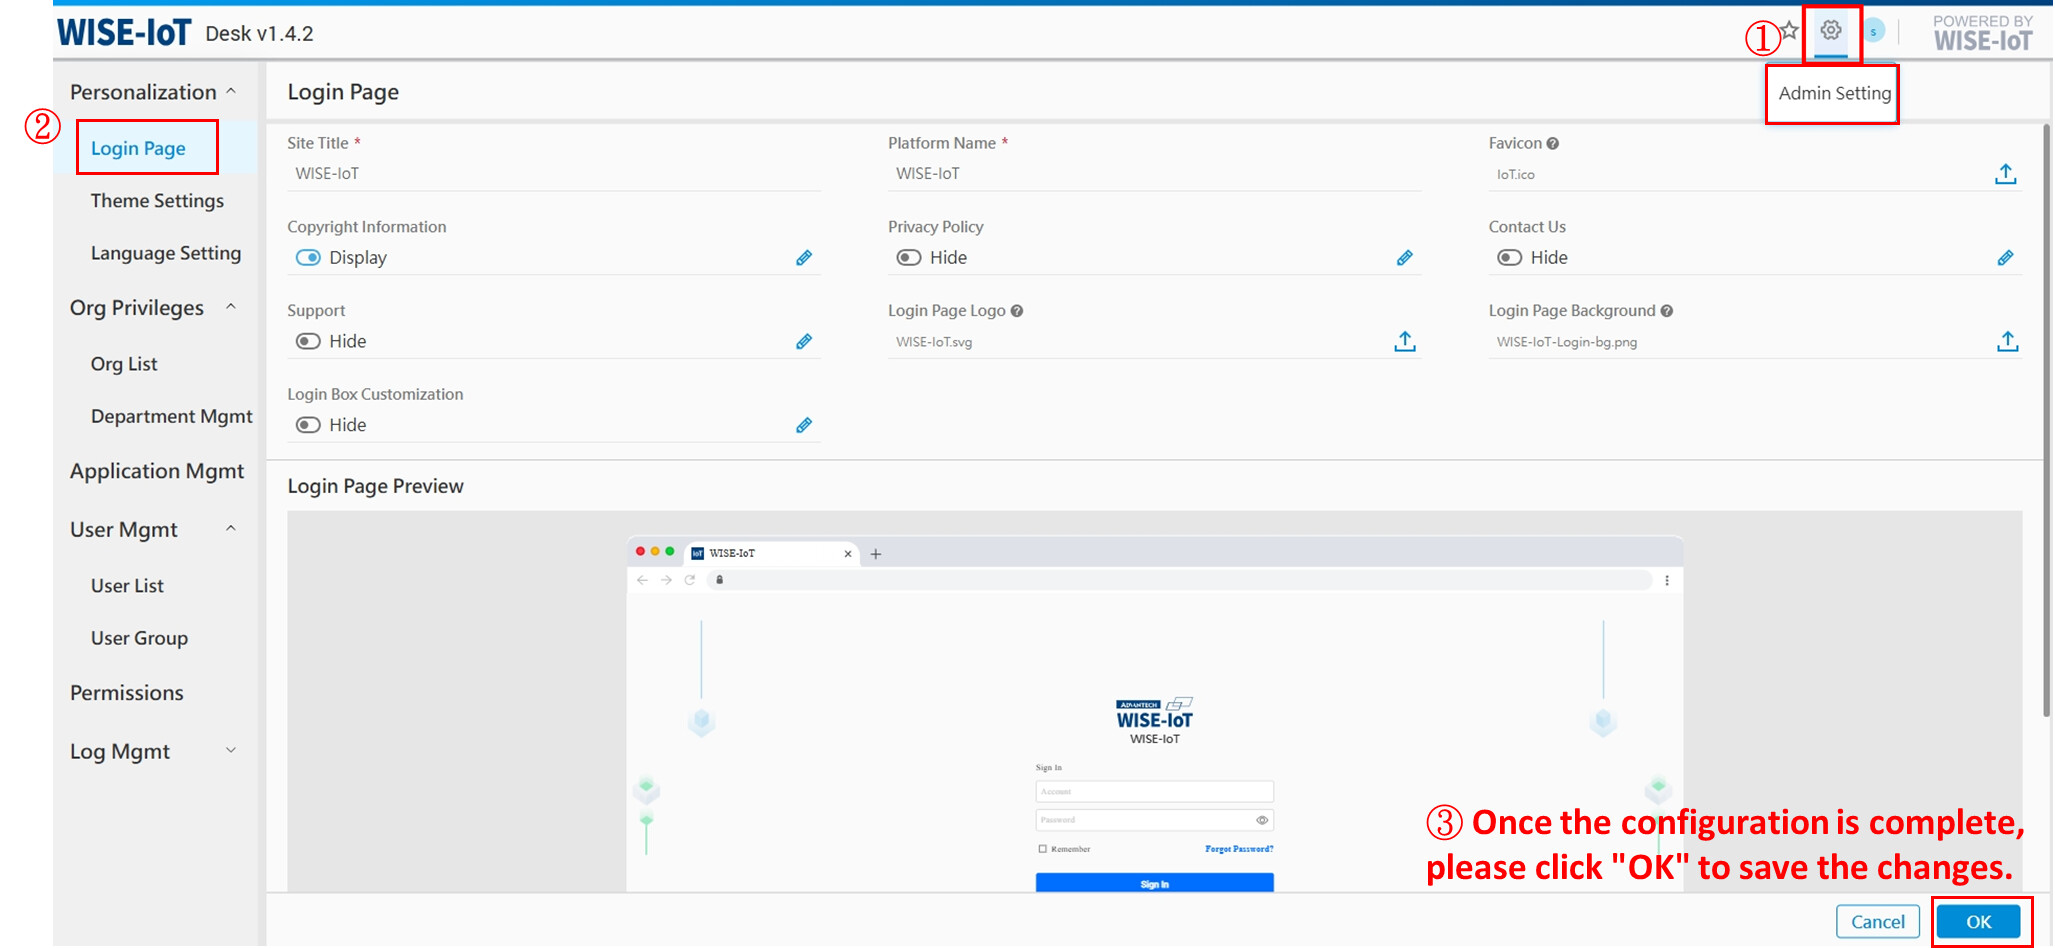Viewport: 2055px width, 948px height.
Task: Upload a new Login Page Background
Action: (x=2007, y=342)
